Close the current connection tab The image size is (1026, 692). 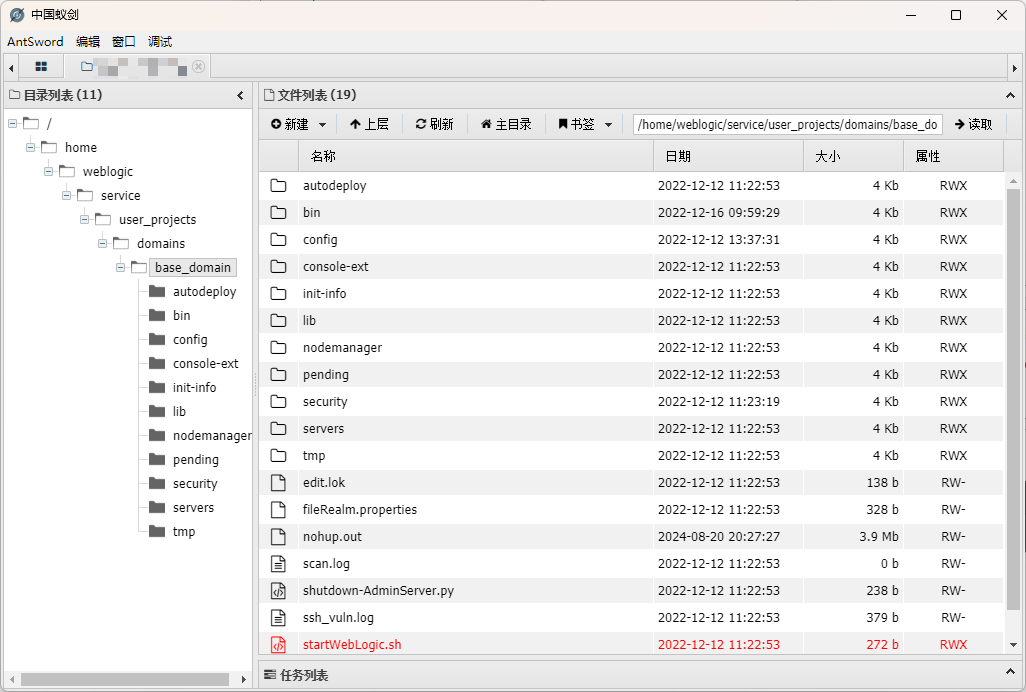[x=198, y=67]
